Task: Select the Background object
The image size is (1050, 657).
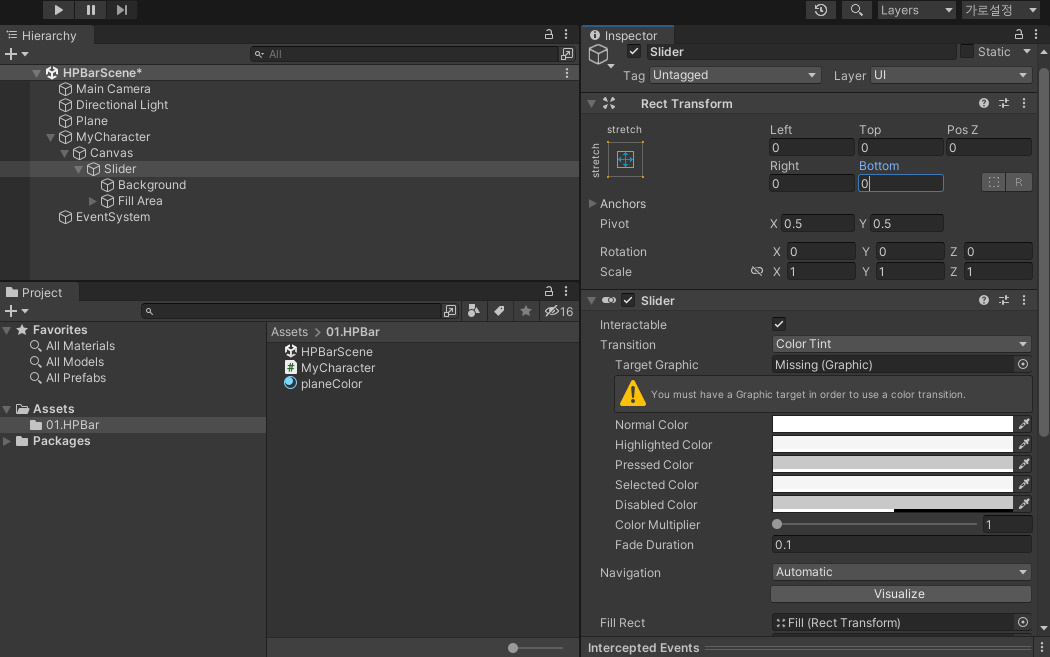Action: click(x=151, y=185)
